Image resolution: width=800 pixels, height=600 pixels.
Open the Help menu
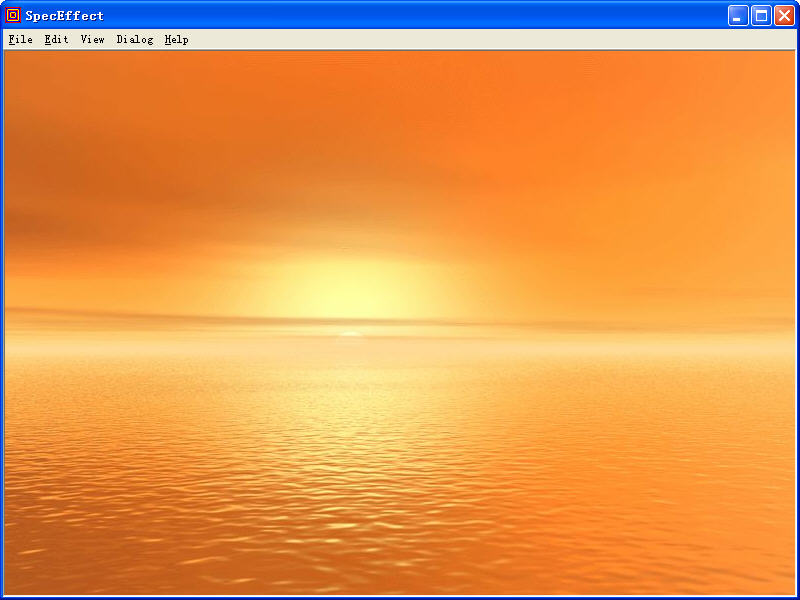(x=177, y=40)
